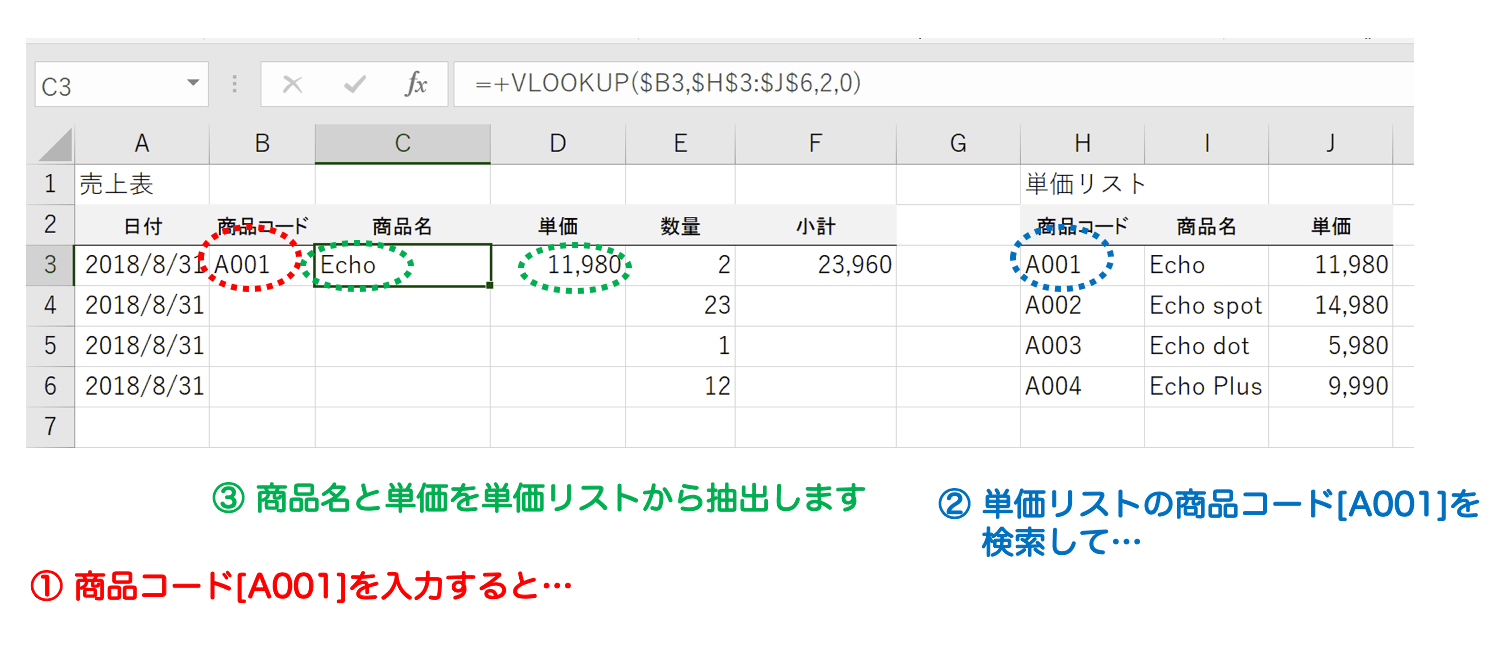Expand the Name Box dropdown arrow
Viewport: 1506px width, 652px height.
pyautogui.click(x=193, y=84)
